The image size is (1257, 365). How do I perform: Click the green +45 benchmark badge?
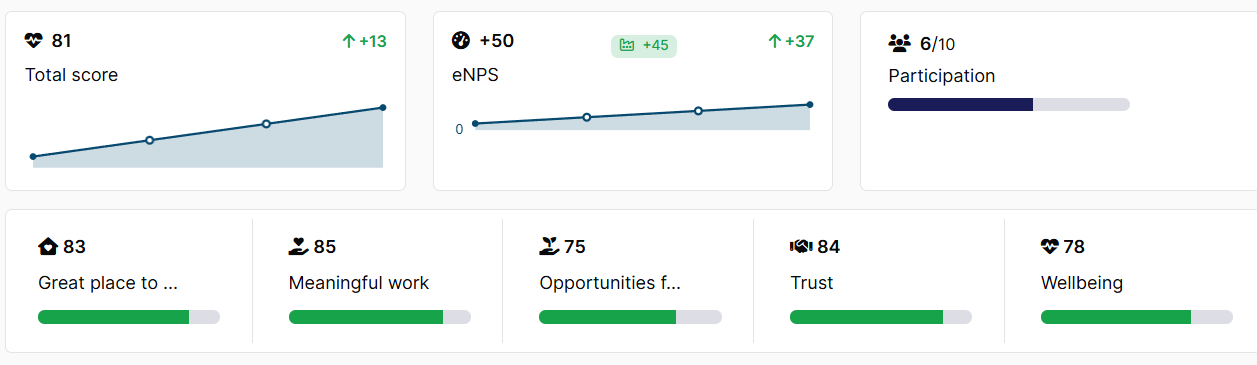coord(644,46)
